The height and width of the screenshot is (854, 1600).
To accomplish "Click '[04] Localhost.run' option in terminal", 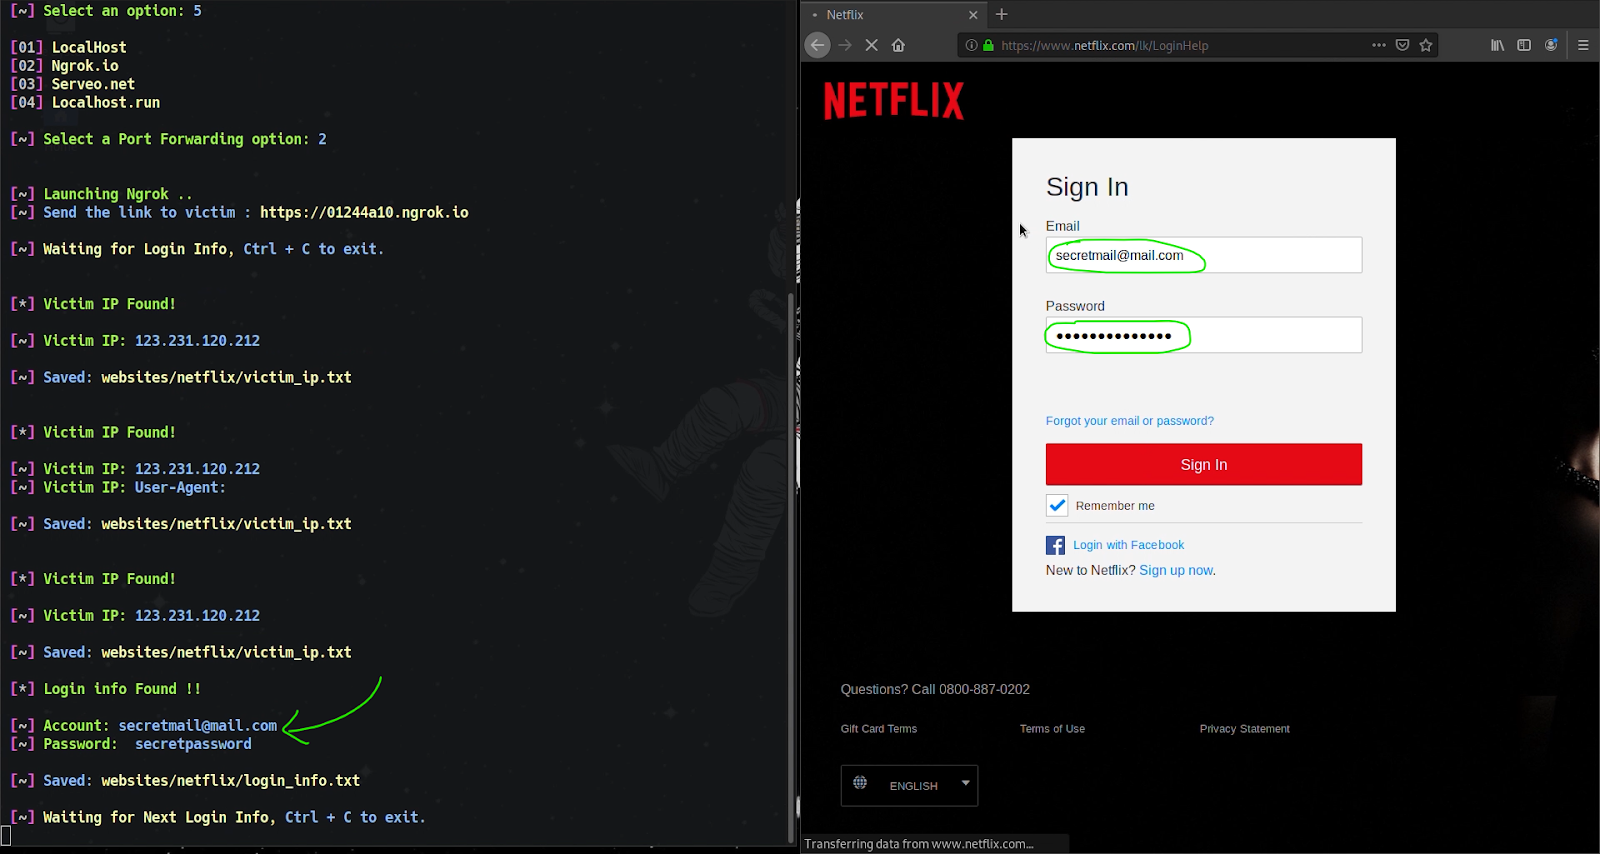I will [85, 103].
